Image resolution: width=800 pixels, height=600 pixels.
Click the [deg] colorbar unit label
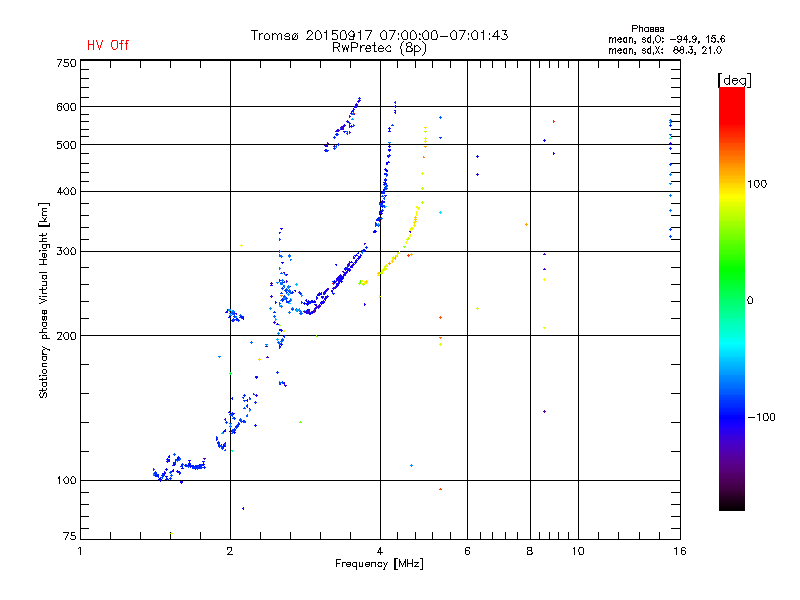[734, 80]
